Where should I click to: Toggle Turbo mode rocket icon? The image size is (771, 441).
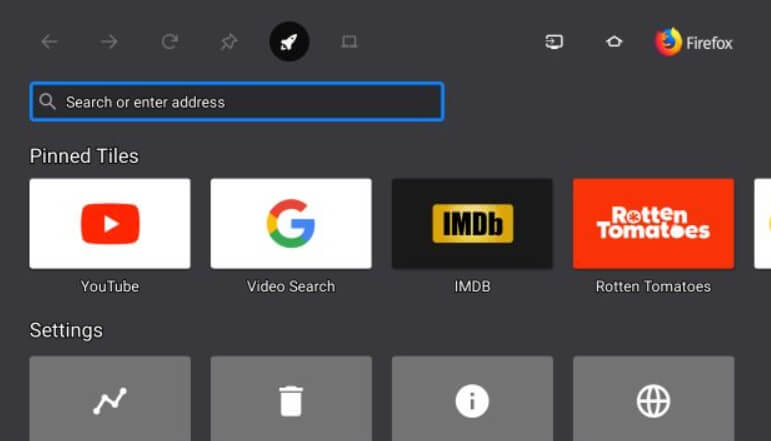coord(289,42)
